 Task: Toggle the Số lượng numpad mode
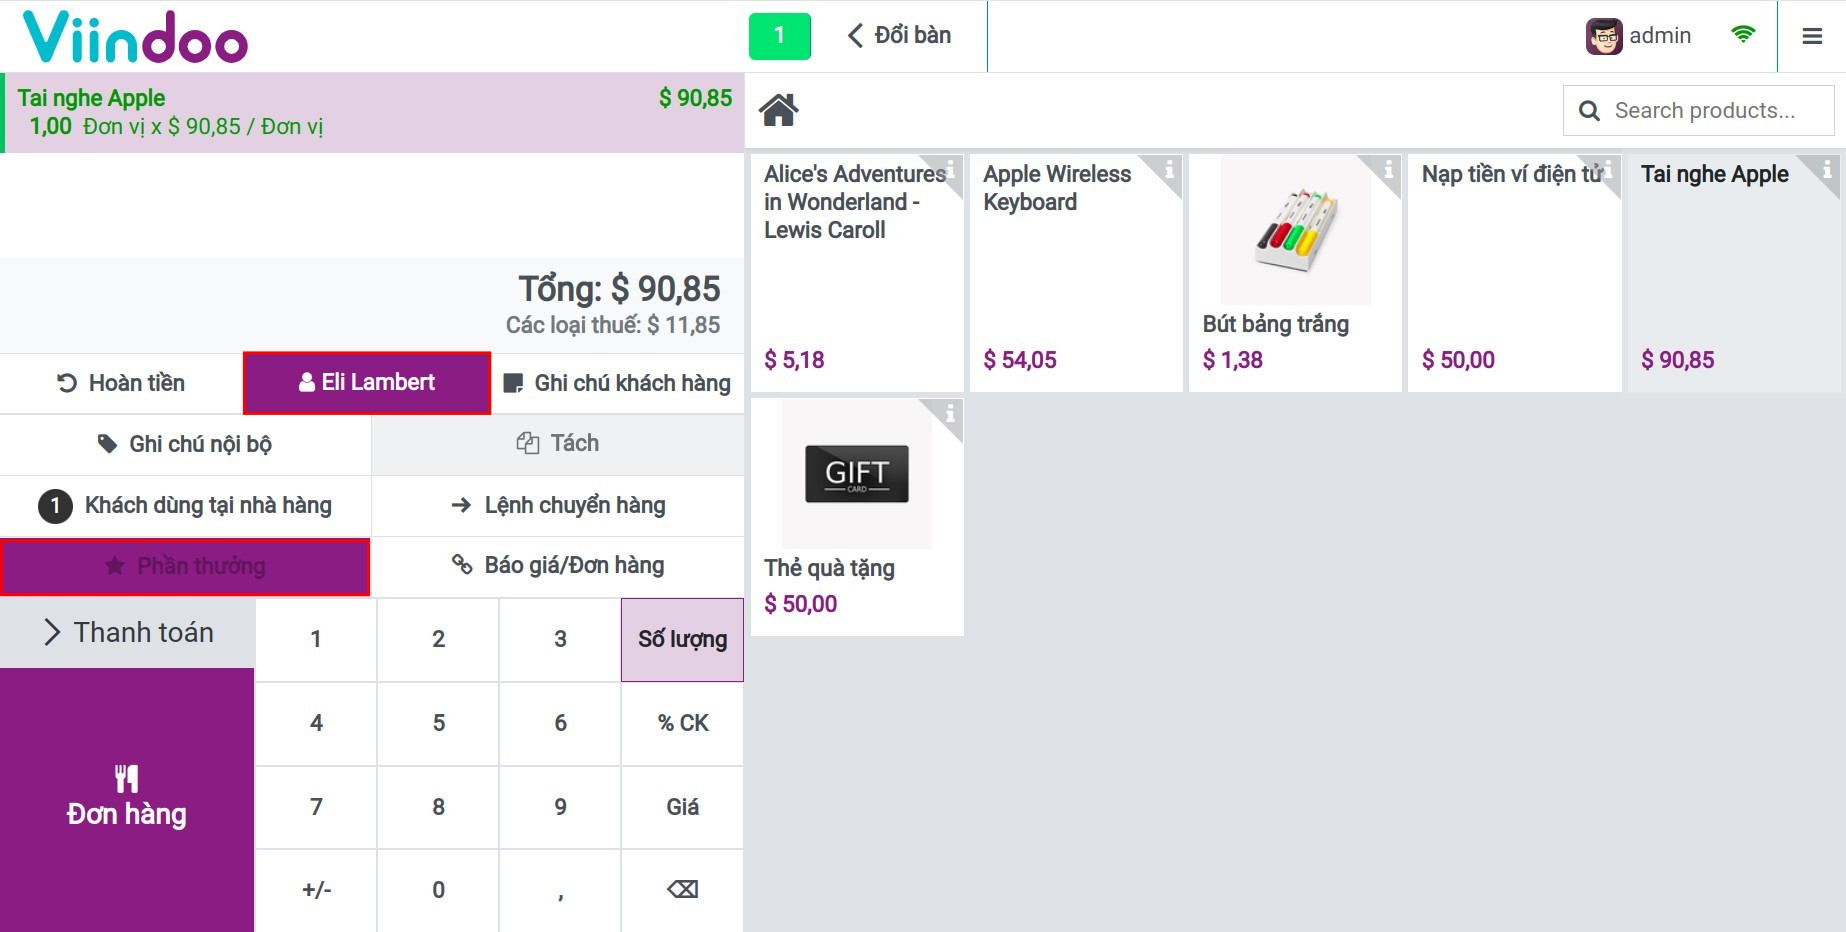point(681,639)
